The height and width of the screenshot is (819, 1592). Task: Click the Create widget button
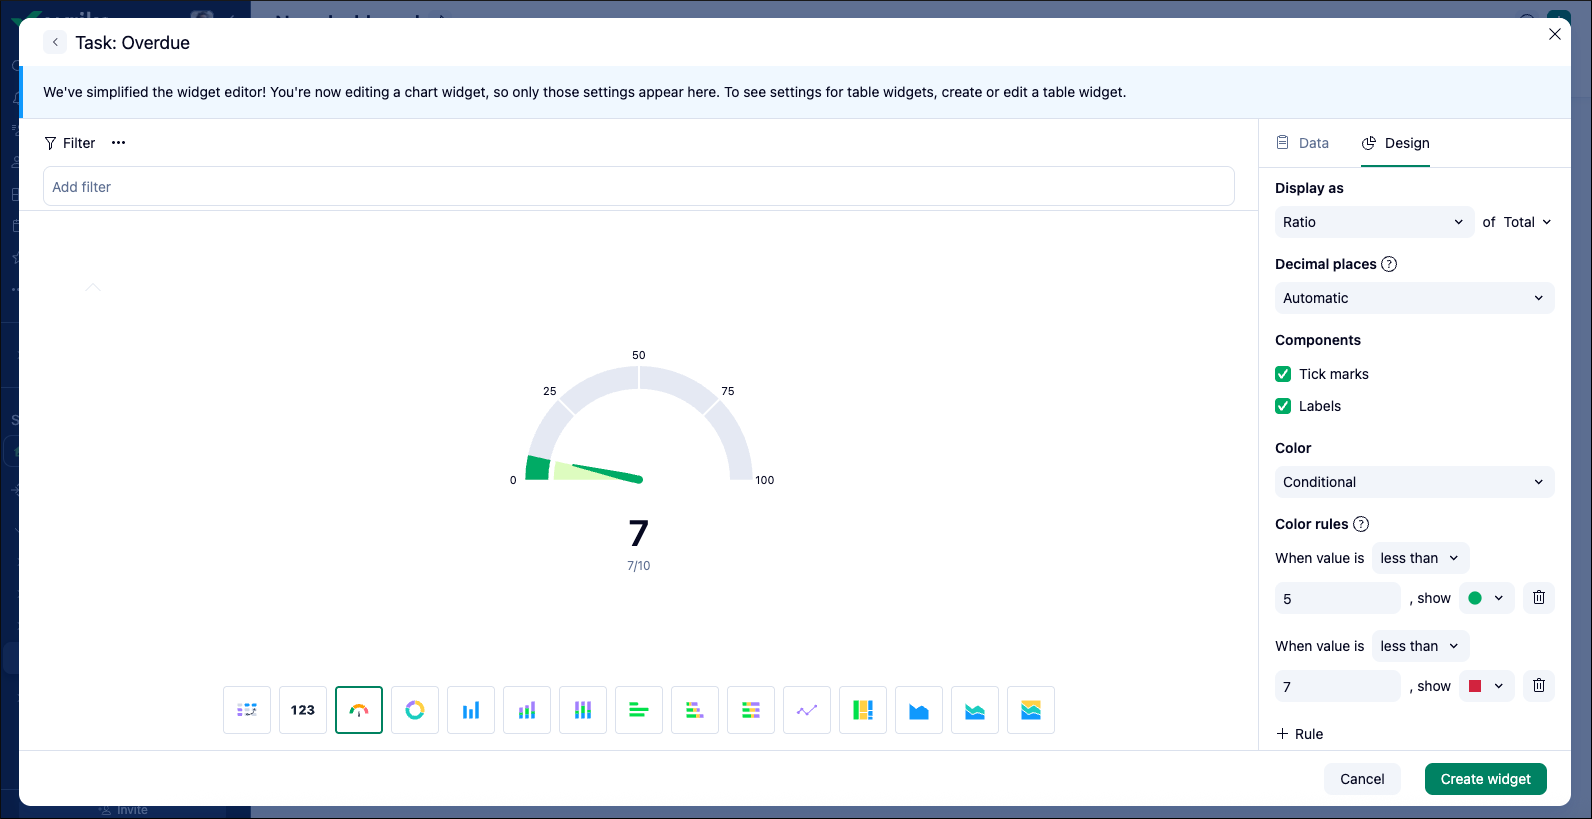[x=1485, y=779]
